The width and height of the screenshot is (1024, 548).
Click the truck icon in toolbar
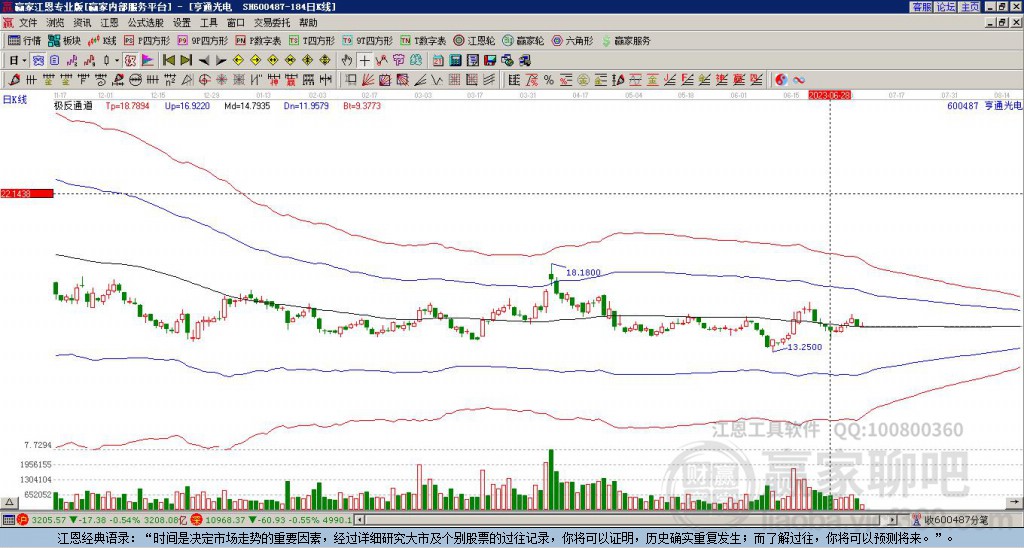click(524, 61)
